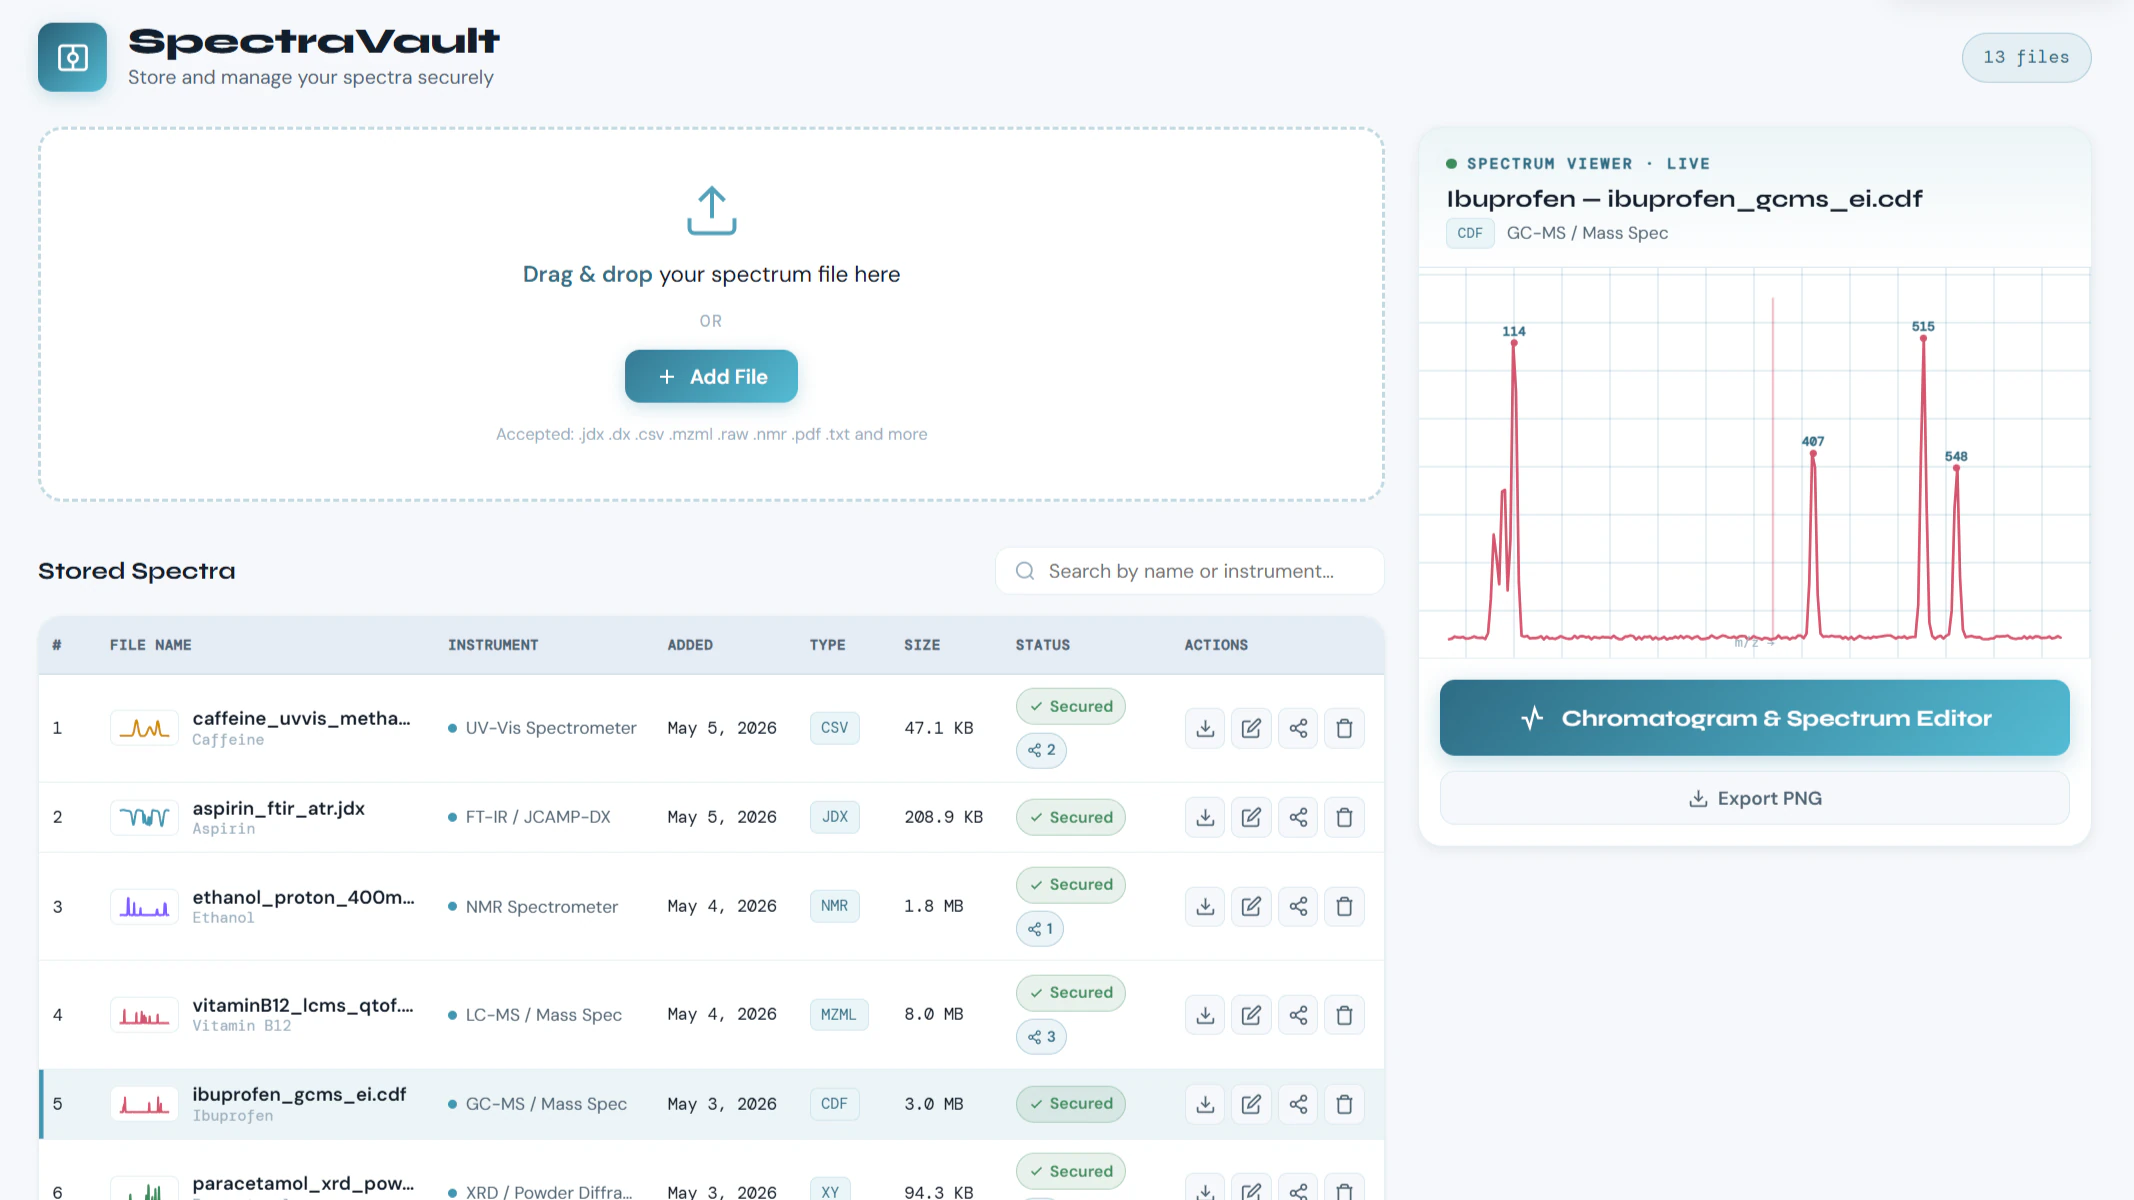Open share count badge on ethanol row
Screen dimensions: 2134x1200
click(x=1040, y=929)
